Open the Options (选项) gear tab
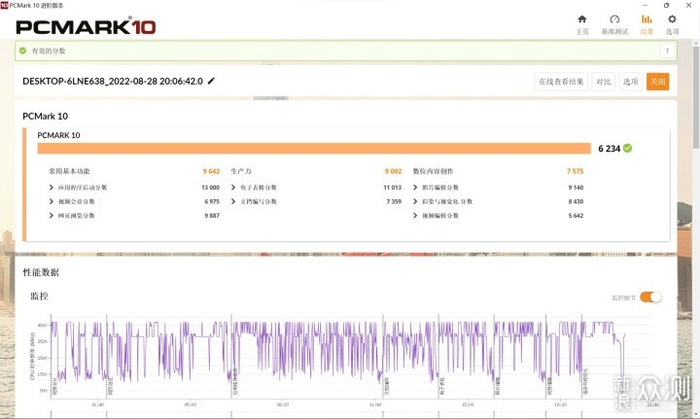 coord(672,25)
